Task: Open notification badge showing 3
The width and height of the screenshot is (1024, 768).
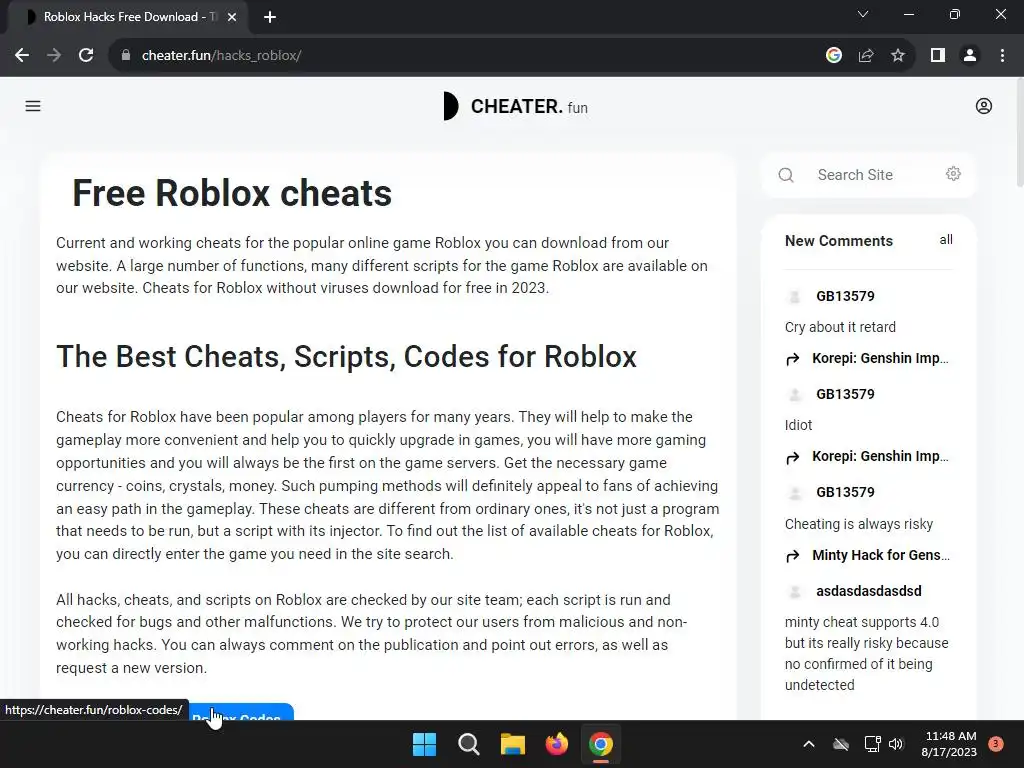Action: 996,744
